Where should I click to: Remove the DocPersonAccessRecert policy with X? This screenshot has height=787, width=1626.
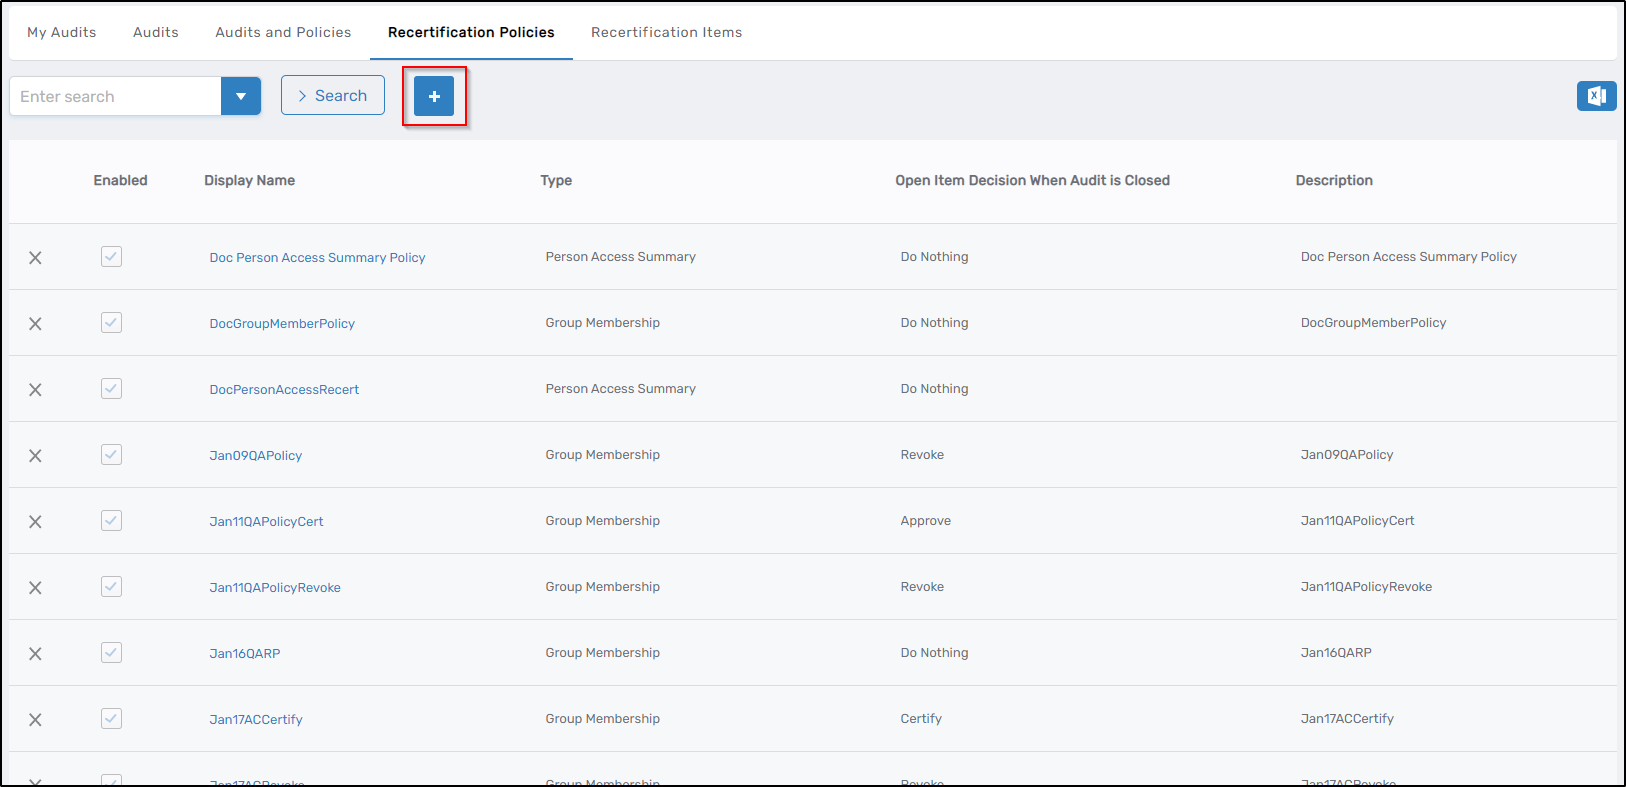point(35,390)
